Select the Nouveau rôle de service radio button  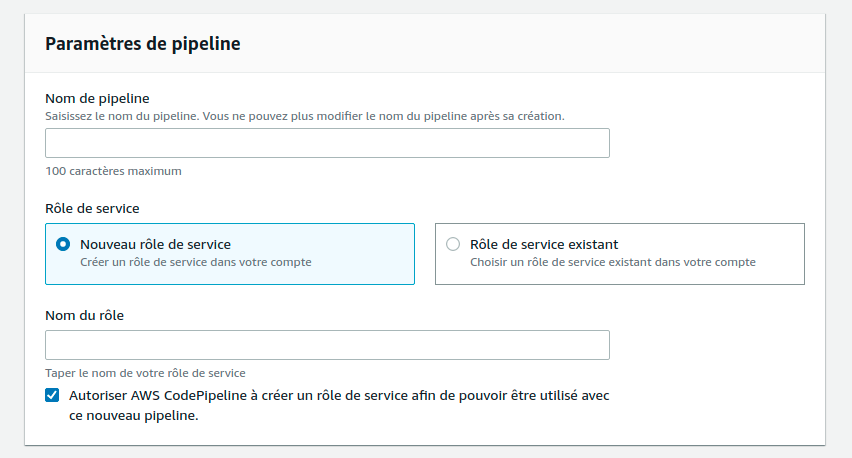[63, 244]
